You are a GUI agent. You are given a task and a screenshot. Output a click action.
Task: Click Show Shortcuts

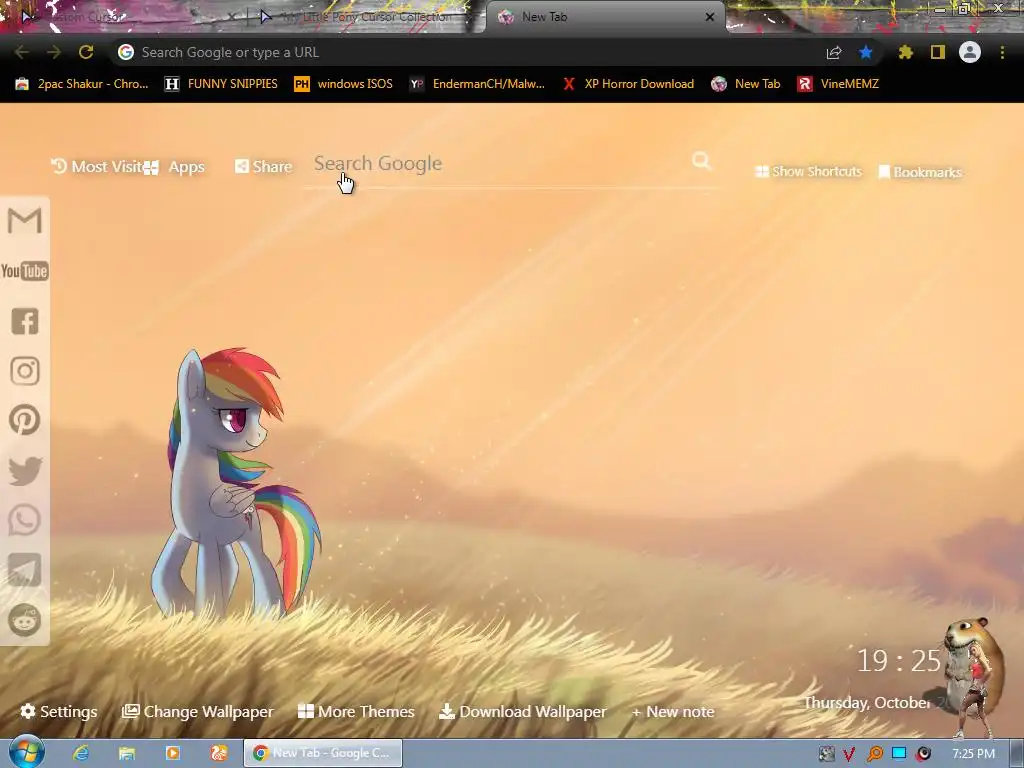click(x=808, y=172)
